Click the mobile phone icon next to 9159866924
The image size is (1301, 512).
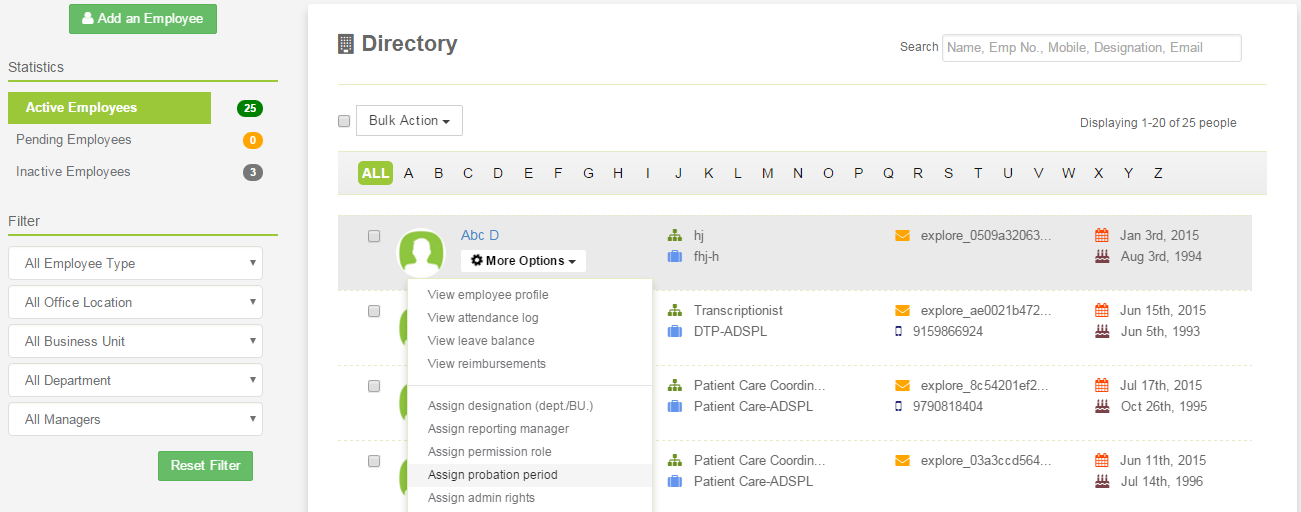(898, 332)
